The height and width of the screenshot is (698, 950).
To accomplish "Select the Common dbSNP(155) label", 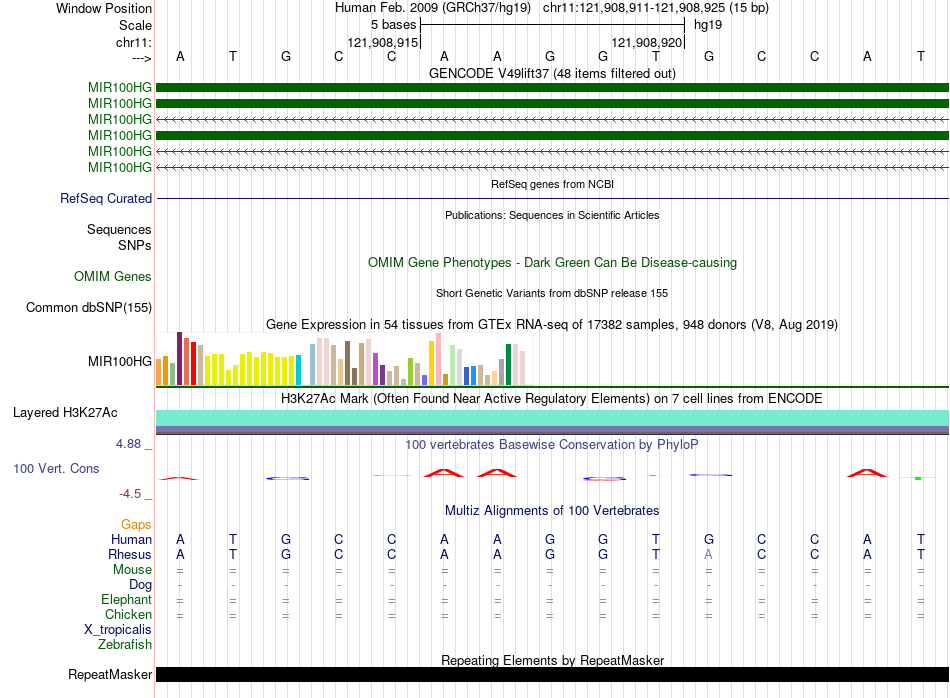I will tap(89, 307).
